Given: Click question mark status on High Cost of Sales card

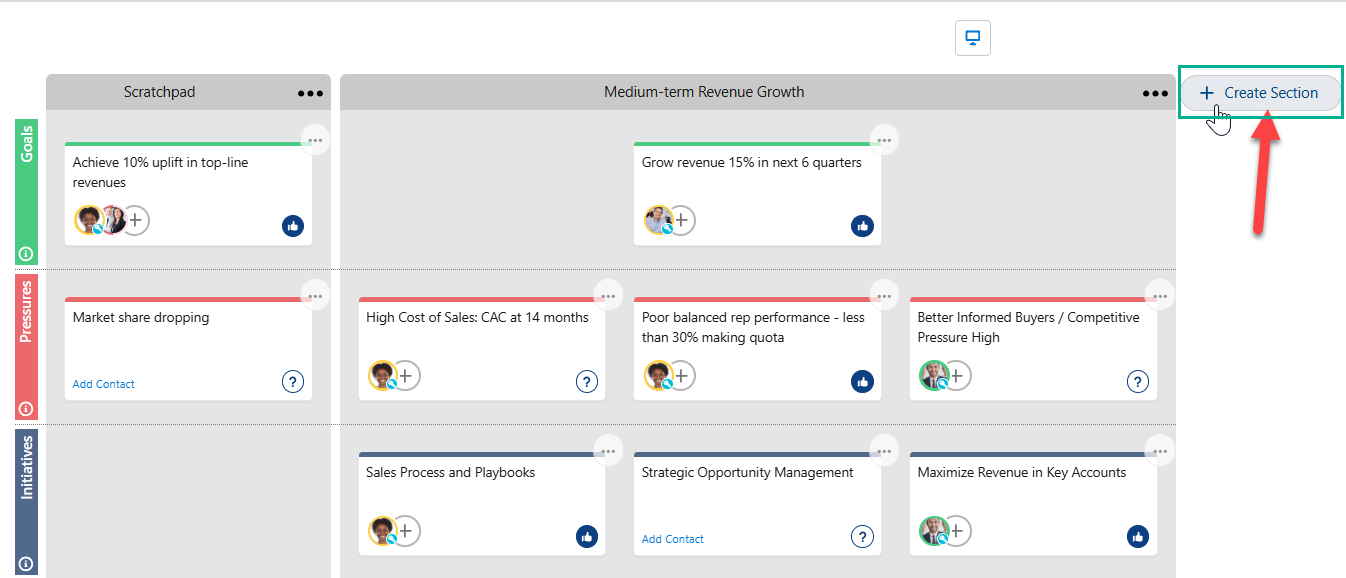Looking at the screenshot, I should pos(587,381).
